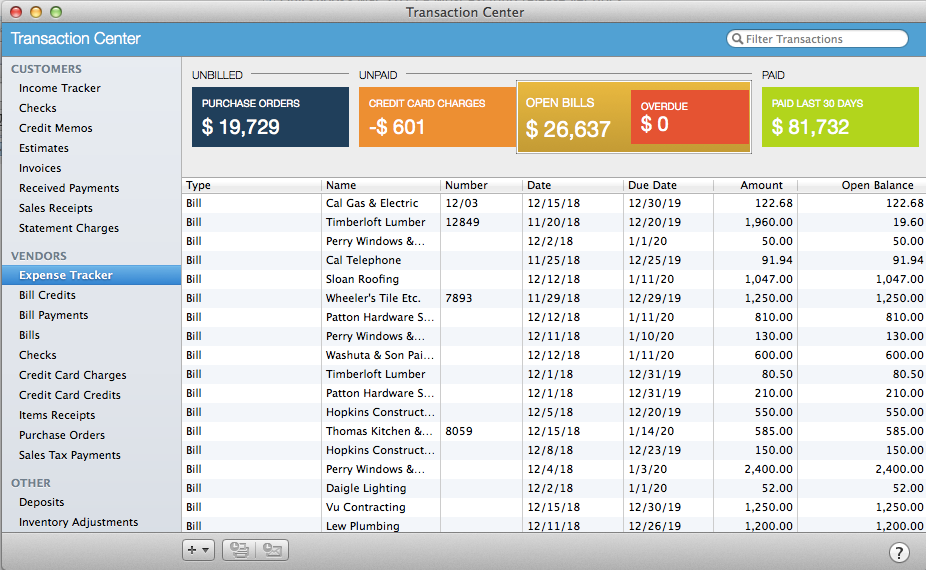Click the search magnifier icon
This screenshot has height=570, width=926.
click(737, 39)
